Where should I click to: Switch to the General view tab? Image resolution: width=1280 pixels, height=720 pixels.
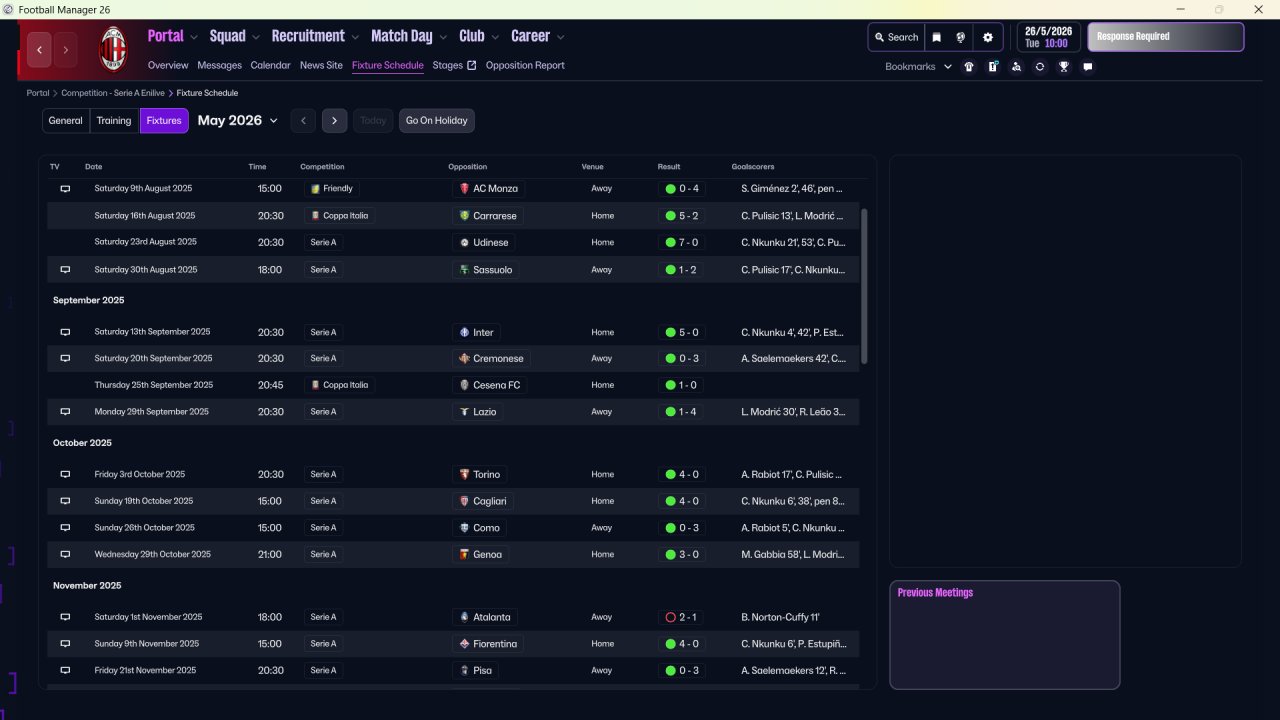[66, 121]
